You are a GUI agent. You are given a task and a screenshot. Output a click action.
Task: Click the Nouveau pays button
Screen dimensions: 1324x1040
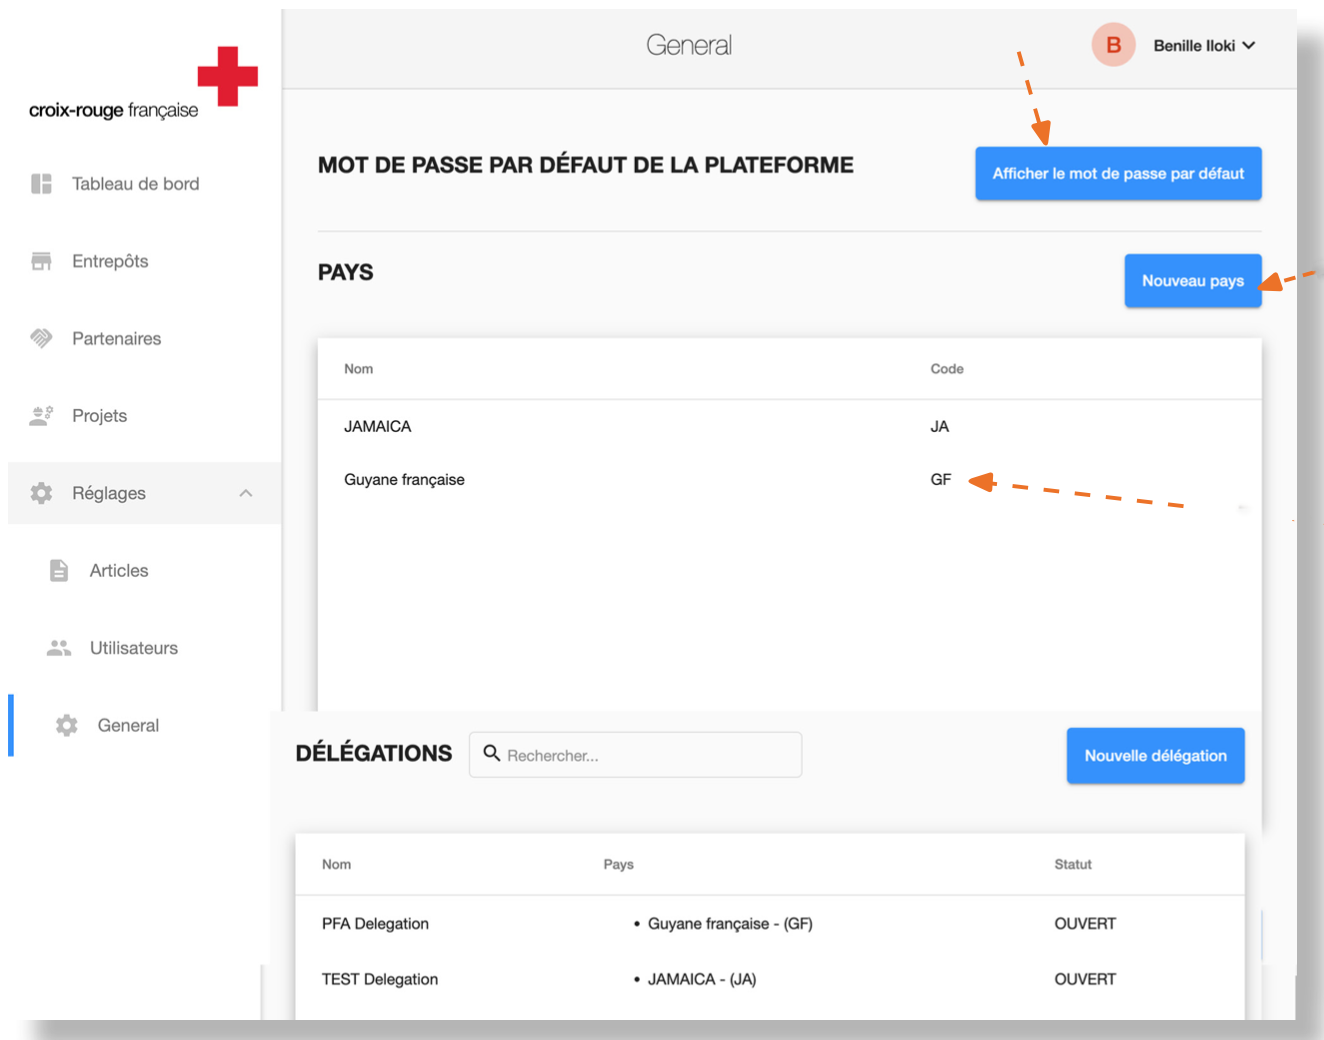pyautogui.click(x=1192, y=281)
